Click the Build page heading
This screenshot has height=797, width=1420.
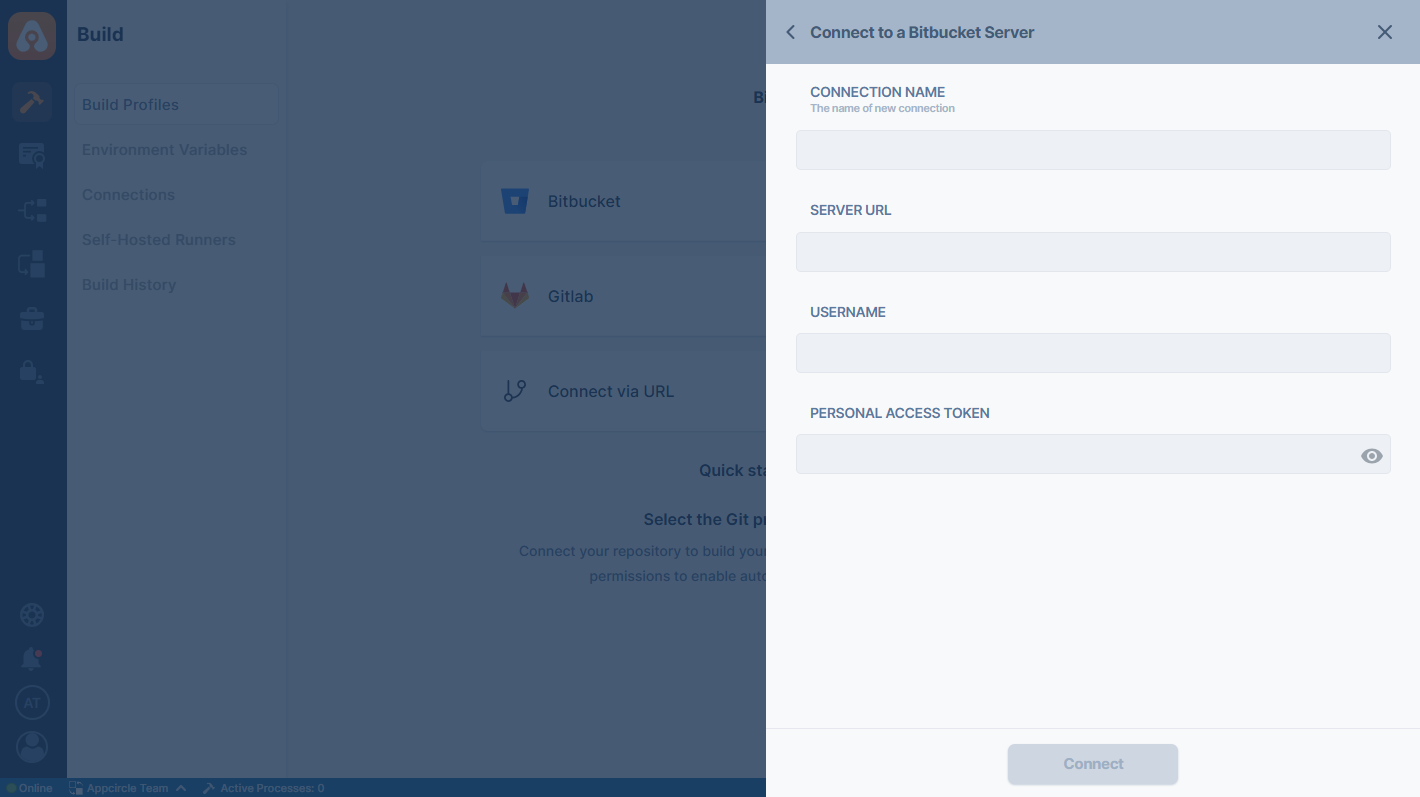click(x=100, y=34)
